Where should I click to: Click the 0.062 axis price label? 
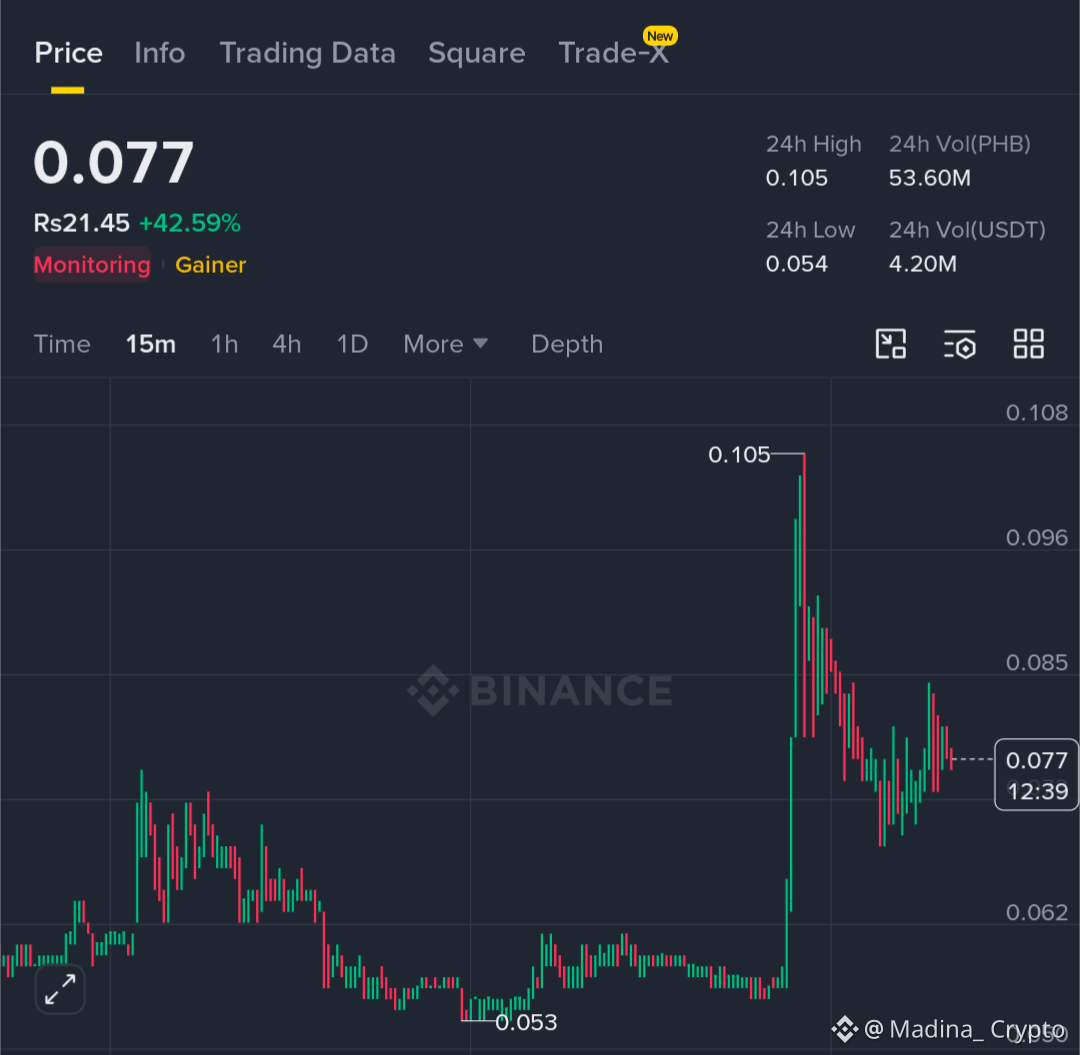pyautogui.click(x=1037, y=913)
